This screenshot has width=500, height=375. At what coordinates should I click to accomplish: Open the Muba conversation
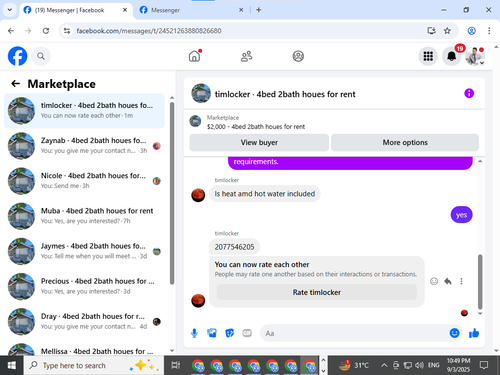(x=84, y=216)
